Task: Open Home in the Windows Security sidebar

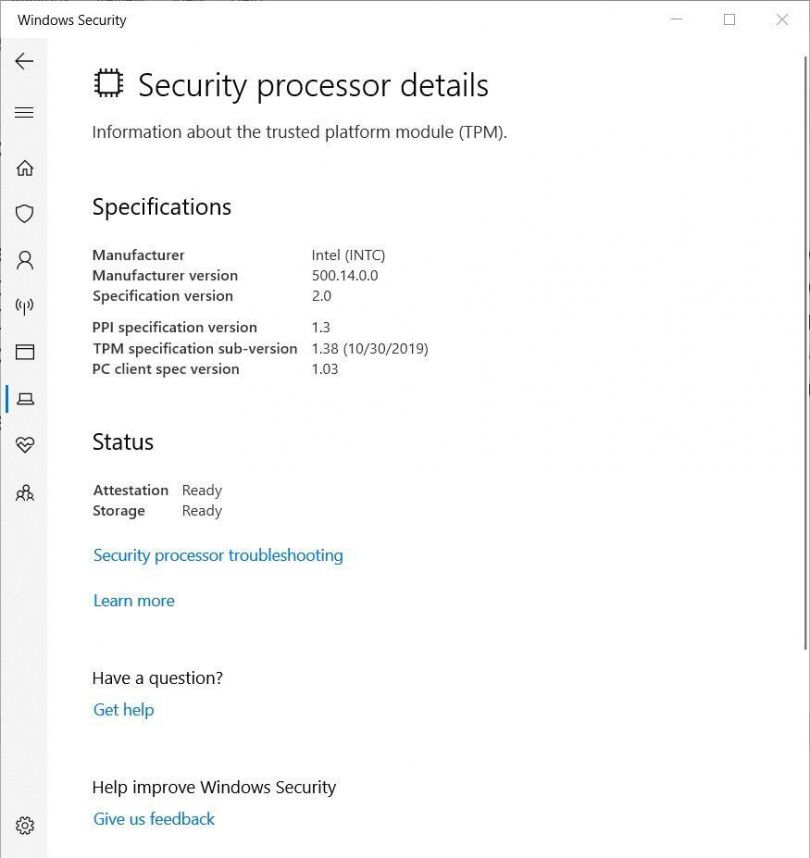Action: (24, 168)
